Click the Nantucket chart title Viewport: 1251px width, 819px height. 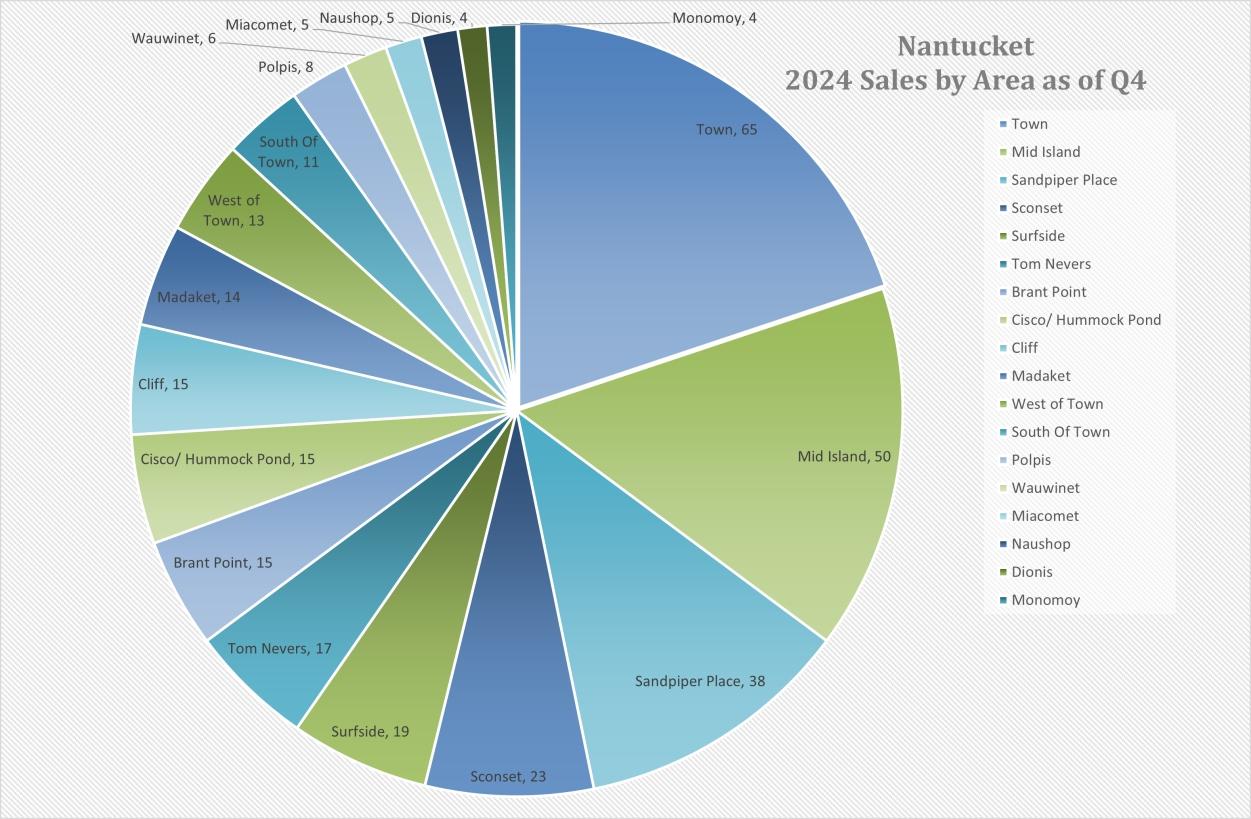[965, 47]
